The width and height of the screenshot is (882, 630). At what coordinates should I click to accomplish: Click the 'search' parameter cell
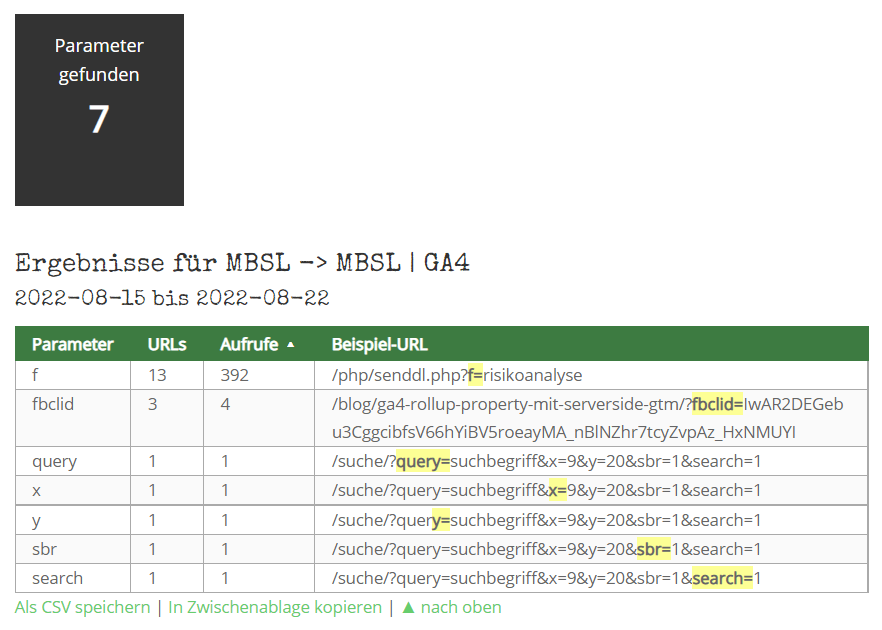click(x=57, y=578)
